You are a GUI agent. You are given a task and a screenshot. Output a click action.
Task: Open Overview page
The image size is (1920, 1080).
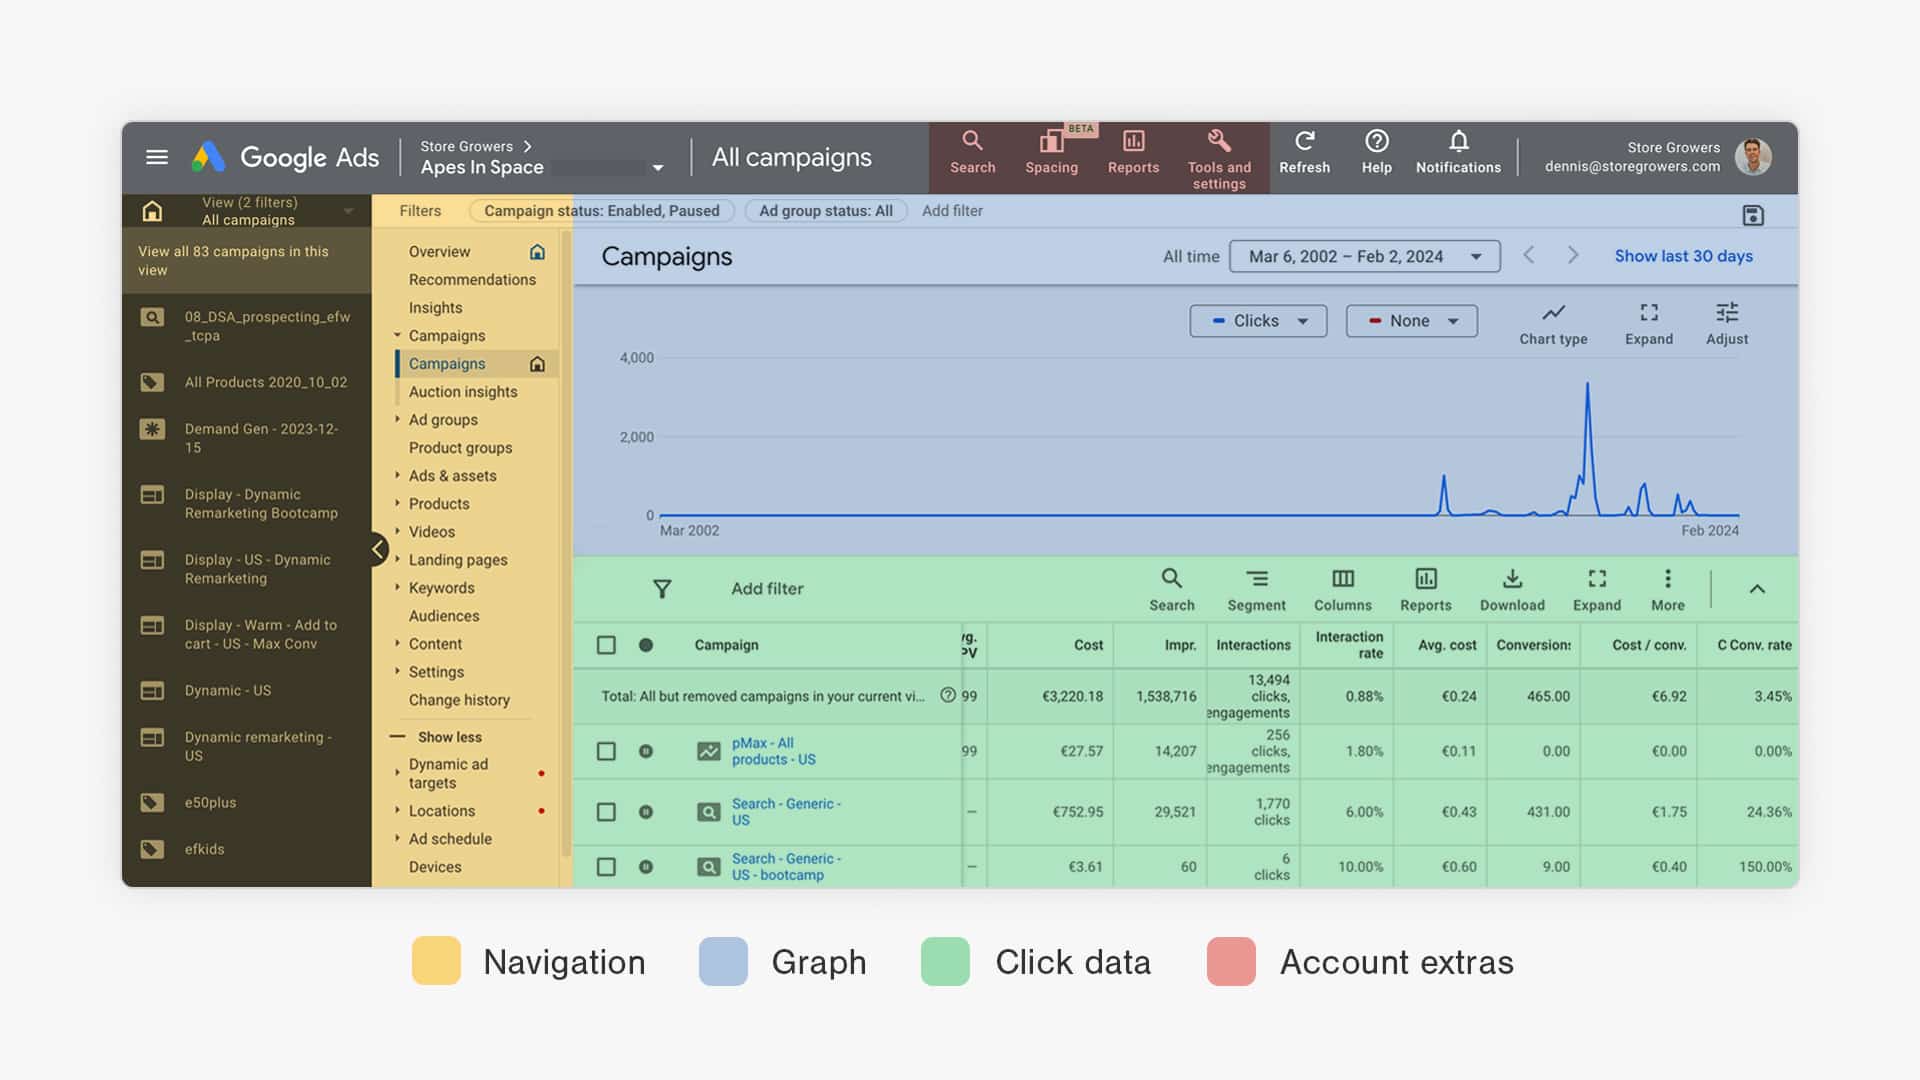coord(439,252)
